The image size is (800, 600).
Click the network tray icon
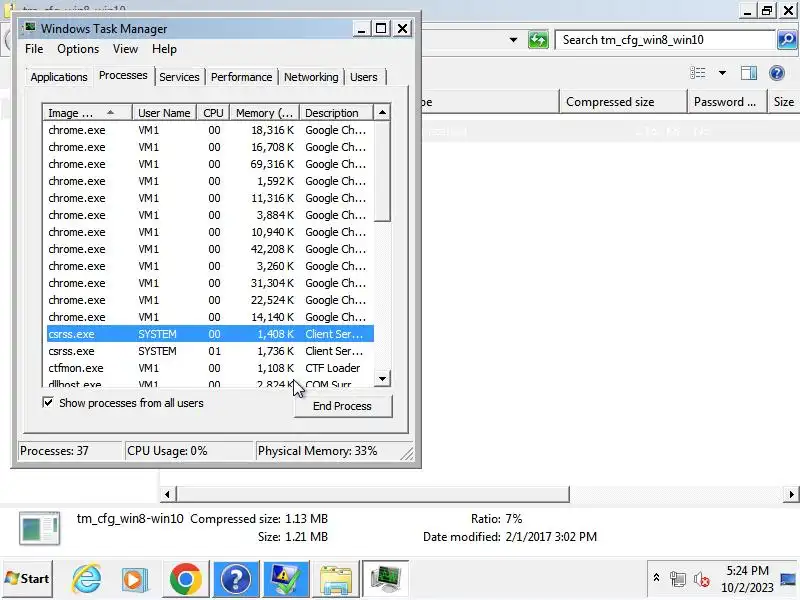(678, 579)
